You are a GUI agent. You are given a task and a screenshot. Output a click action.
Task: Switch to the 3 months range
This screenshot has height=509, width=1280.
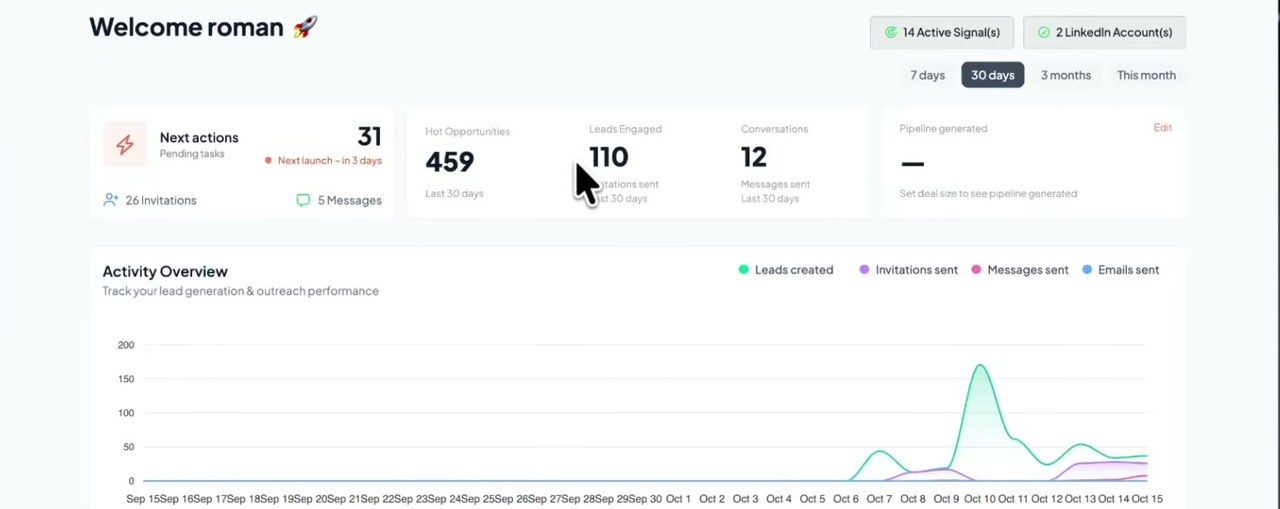[x=1066, y=75]
